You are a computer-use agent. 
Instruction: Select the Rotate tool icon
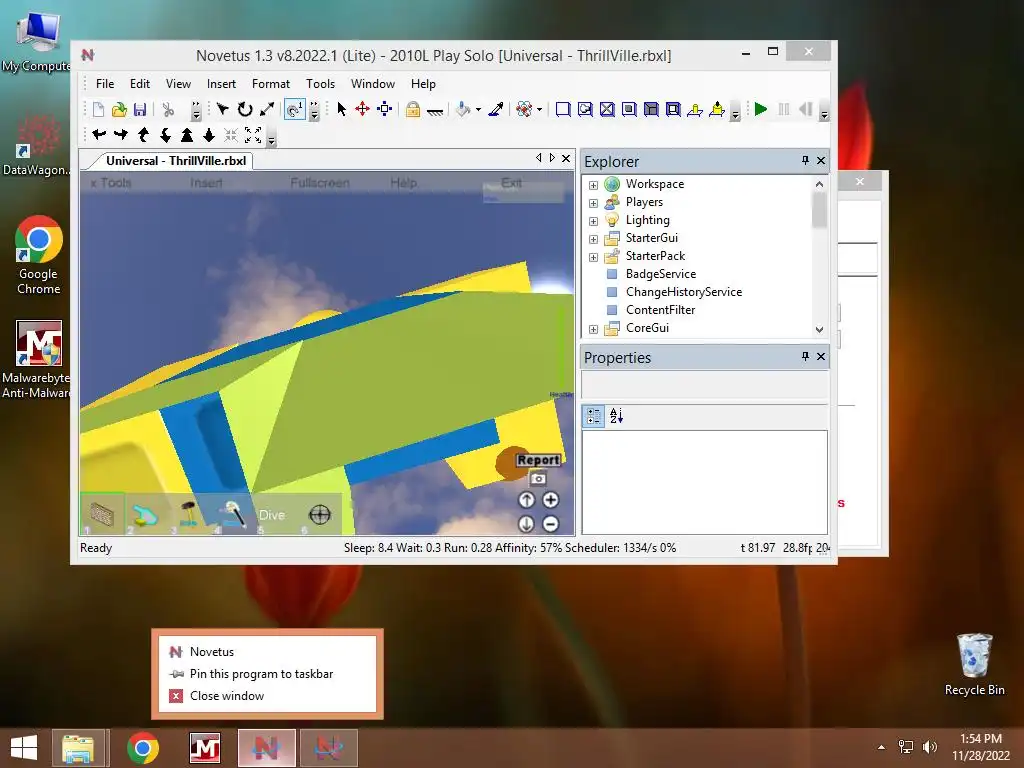click(245, 110)
